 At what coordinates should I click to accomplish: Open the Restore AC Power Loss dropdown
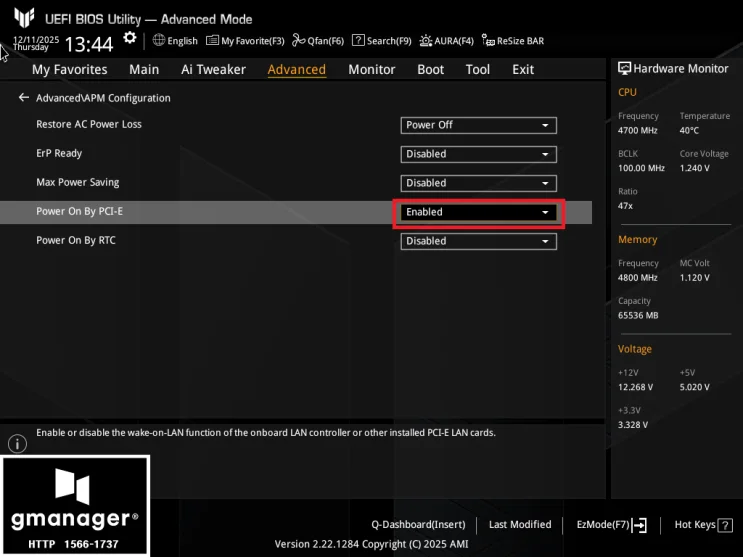pyautogui.click(x=479, y=125)
